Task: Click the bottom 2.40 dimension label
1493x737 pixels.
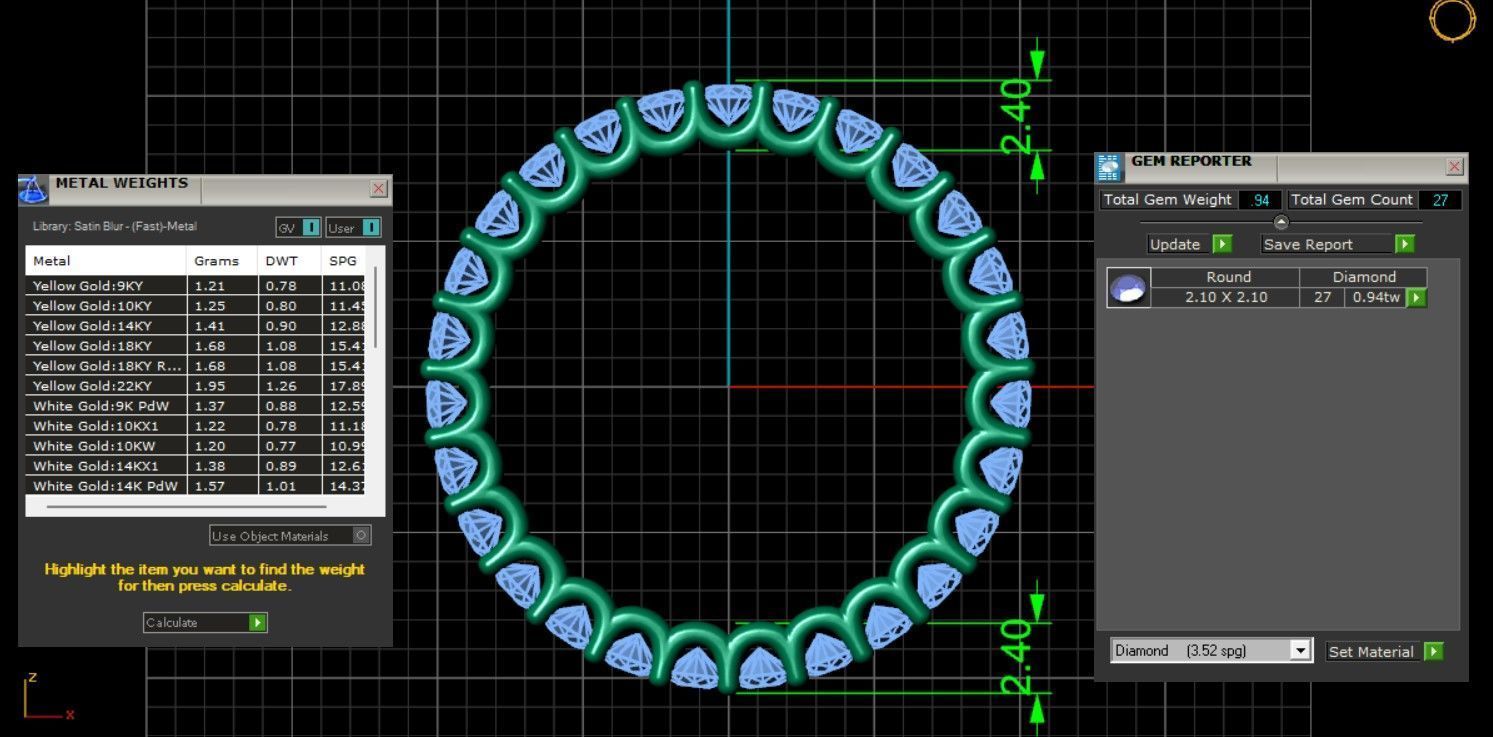Action: point(1016,656)
